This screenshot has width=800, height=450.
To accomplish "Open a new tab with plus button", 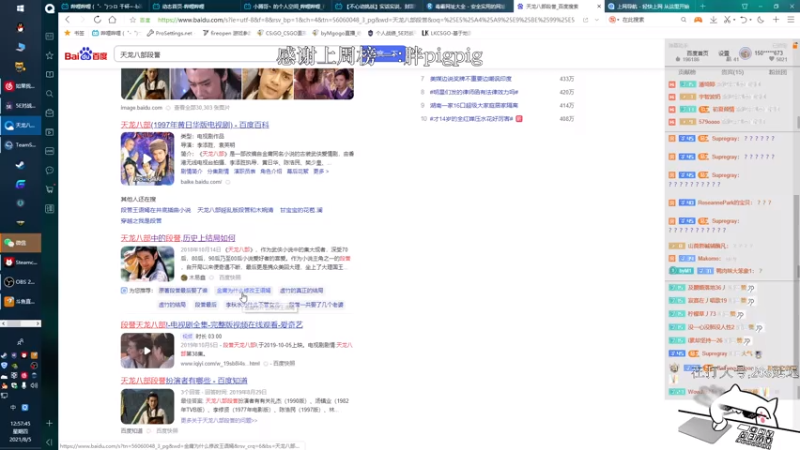I will (x=703, y=6).
